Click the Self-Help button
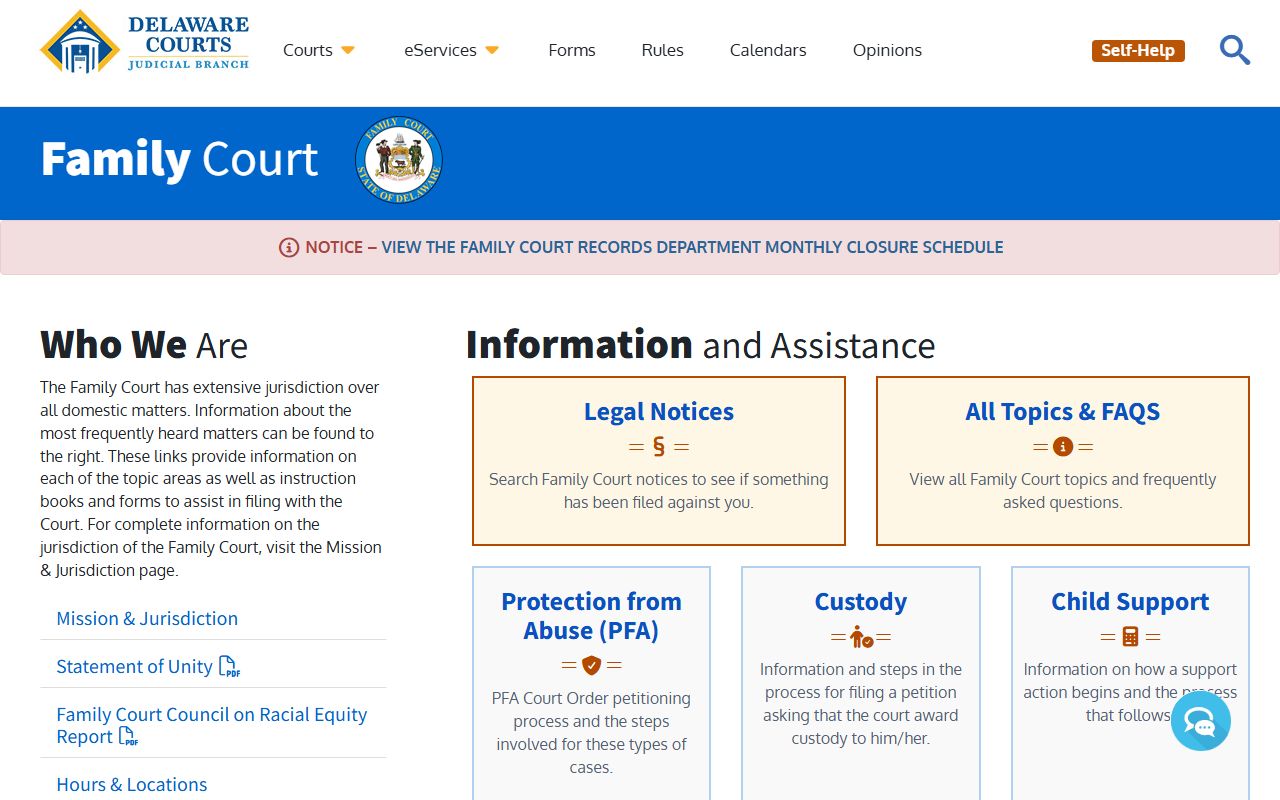 [x=1138, y=50]
